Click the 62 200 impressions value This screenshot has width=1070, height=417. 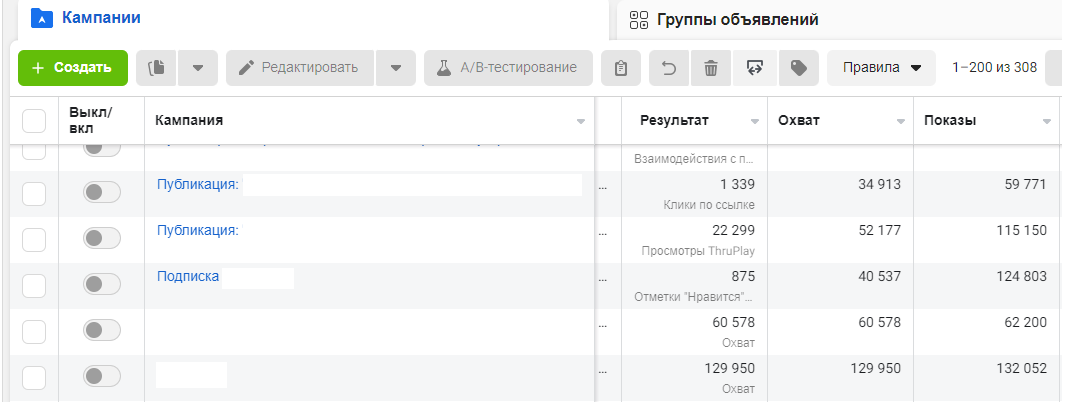point(1026,322)
